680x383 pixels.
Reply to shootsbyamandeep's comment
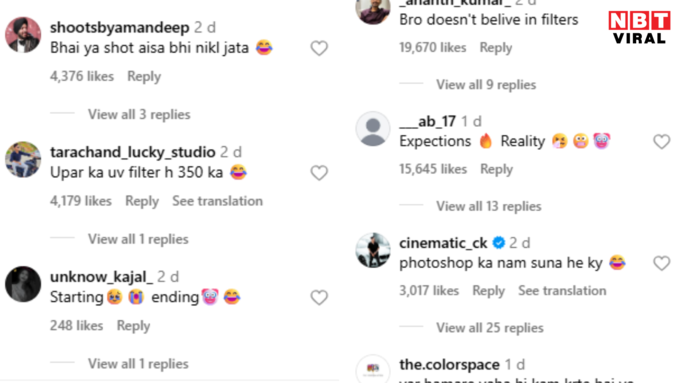pos(144,76)
